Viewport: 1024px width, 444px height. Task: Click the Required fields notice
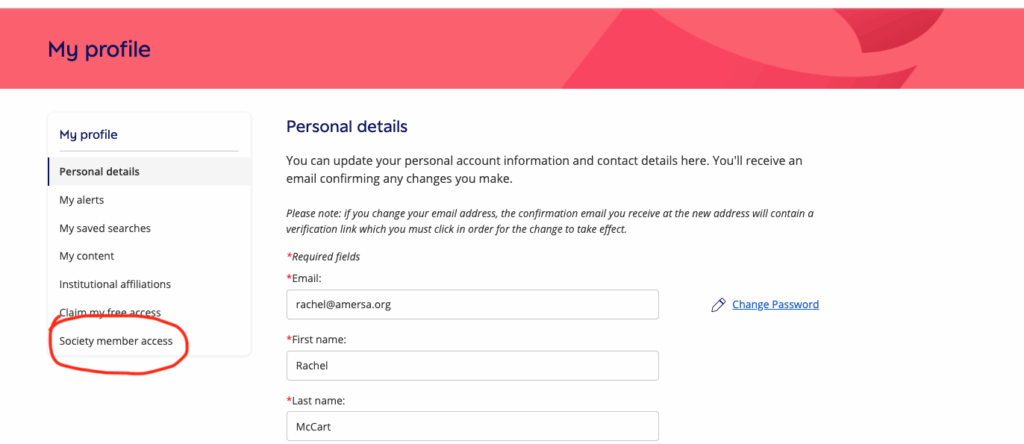point(323,256)
